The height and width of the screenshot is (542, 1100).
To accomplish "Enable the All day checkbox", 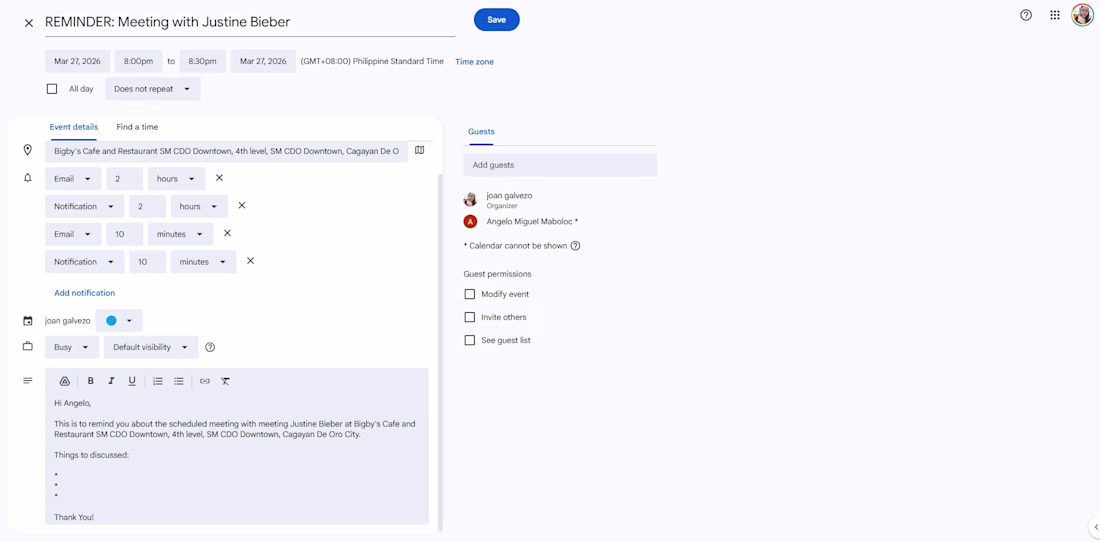I will (52, 89).
